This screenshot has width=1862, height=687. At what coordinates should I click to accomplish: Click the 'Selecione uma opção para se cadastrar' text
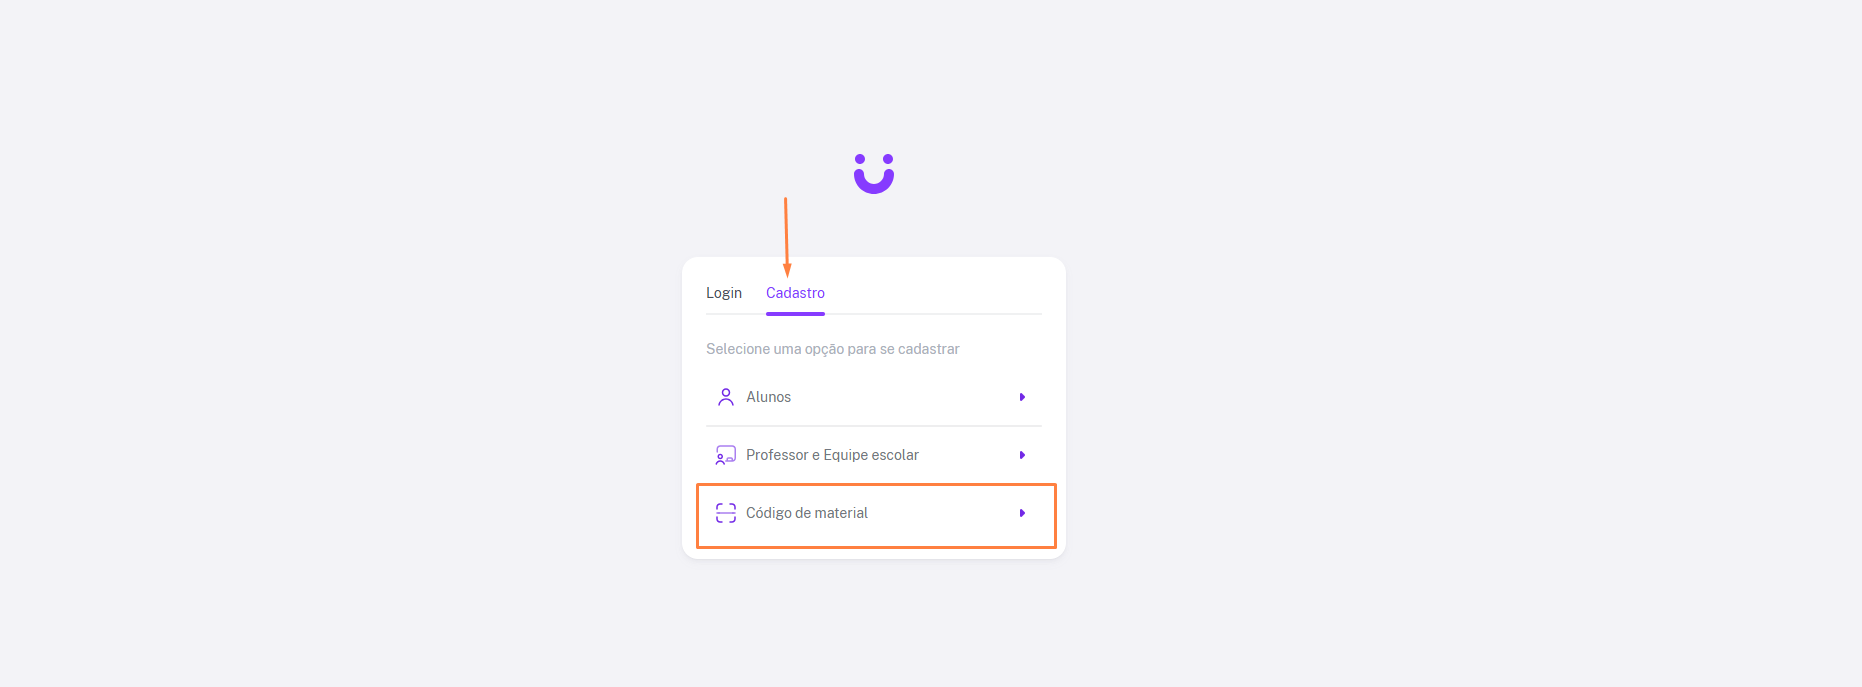(x=832, y=349)
